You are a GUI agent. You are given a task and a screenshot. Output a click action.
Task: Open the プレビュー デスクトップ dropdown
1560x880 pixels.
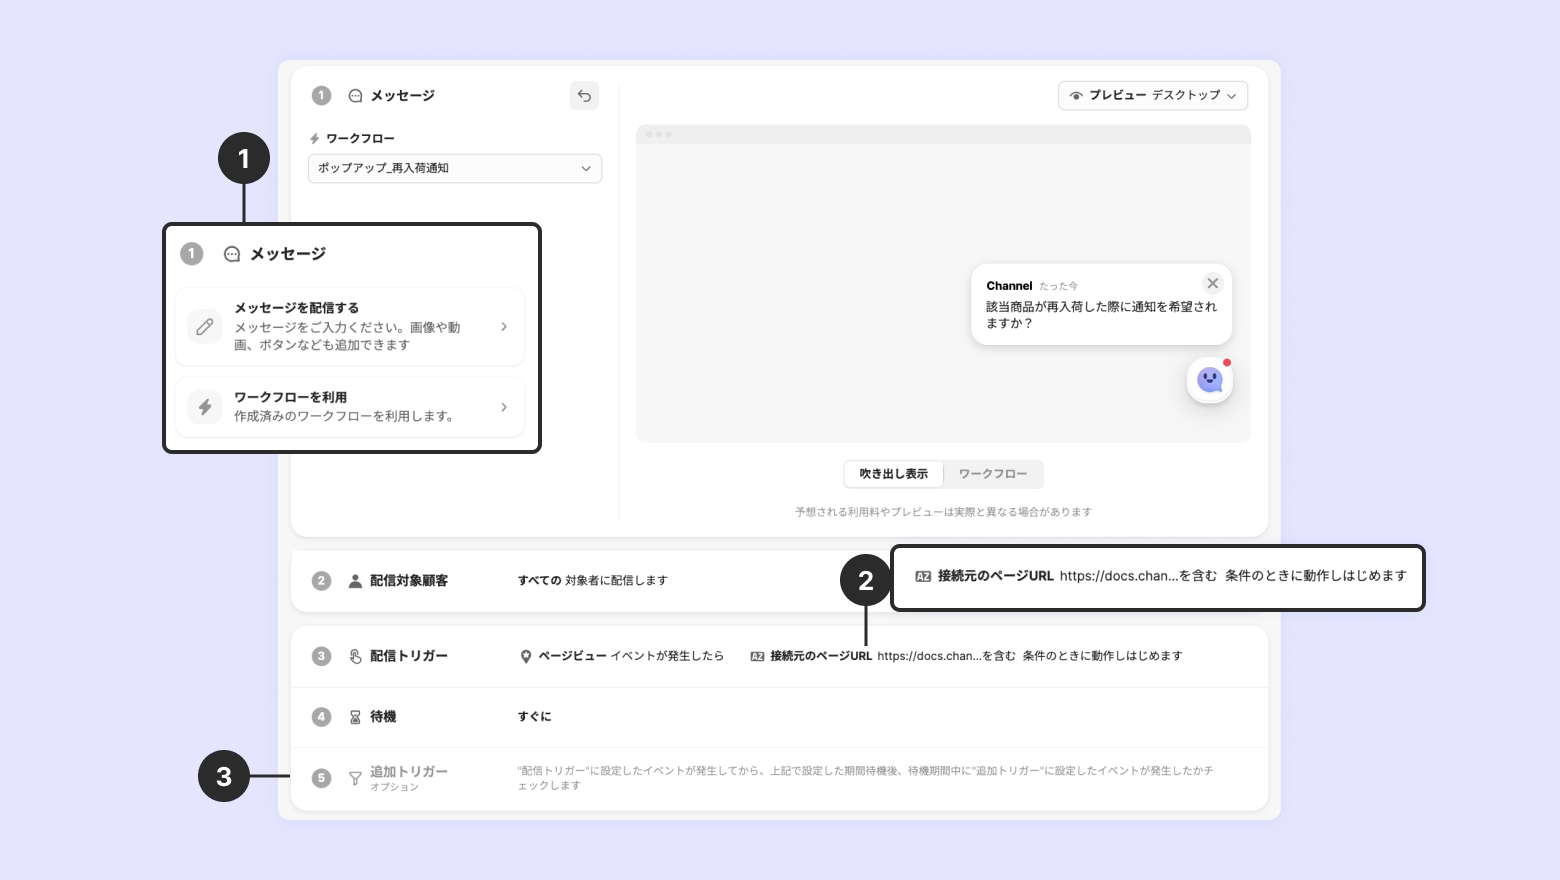(x=1153, y=95)
